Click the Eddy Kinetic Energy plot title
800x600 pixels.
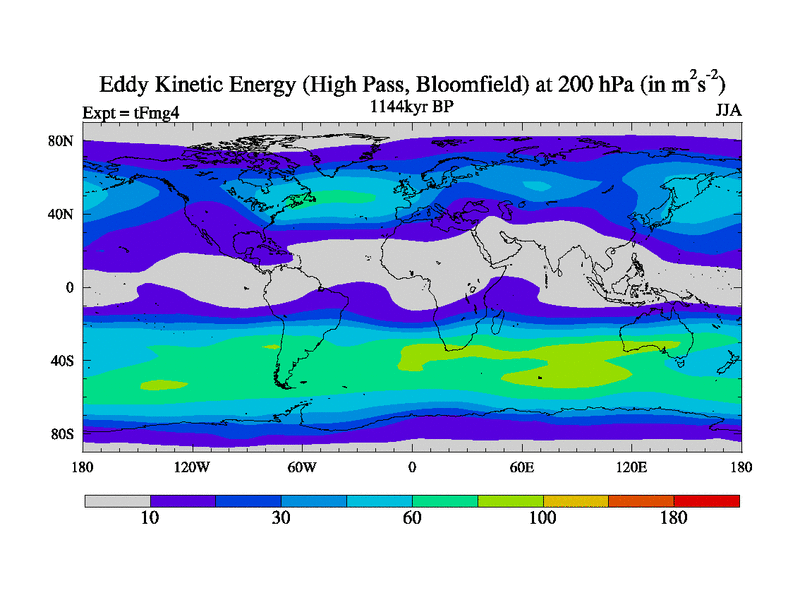click(411, 83)
